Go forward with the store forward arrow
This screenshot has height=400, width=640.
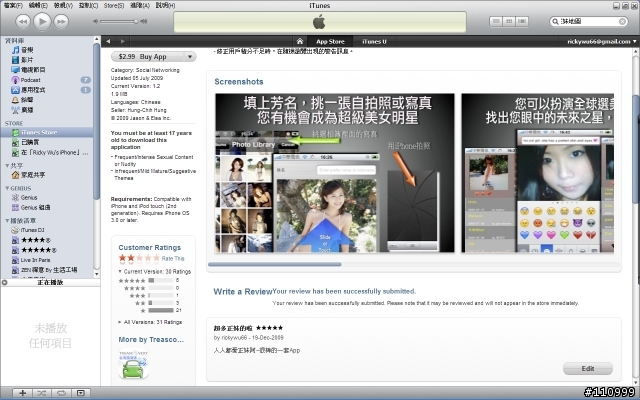[x=122, y=41]
